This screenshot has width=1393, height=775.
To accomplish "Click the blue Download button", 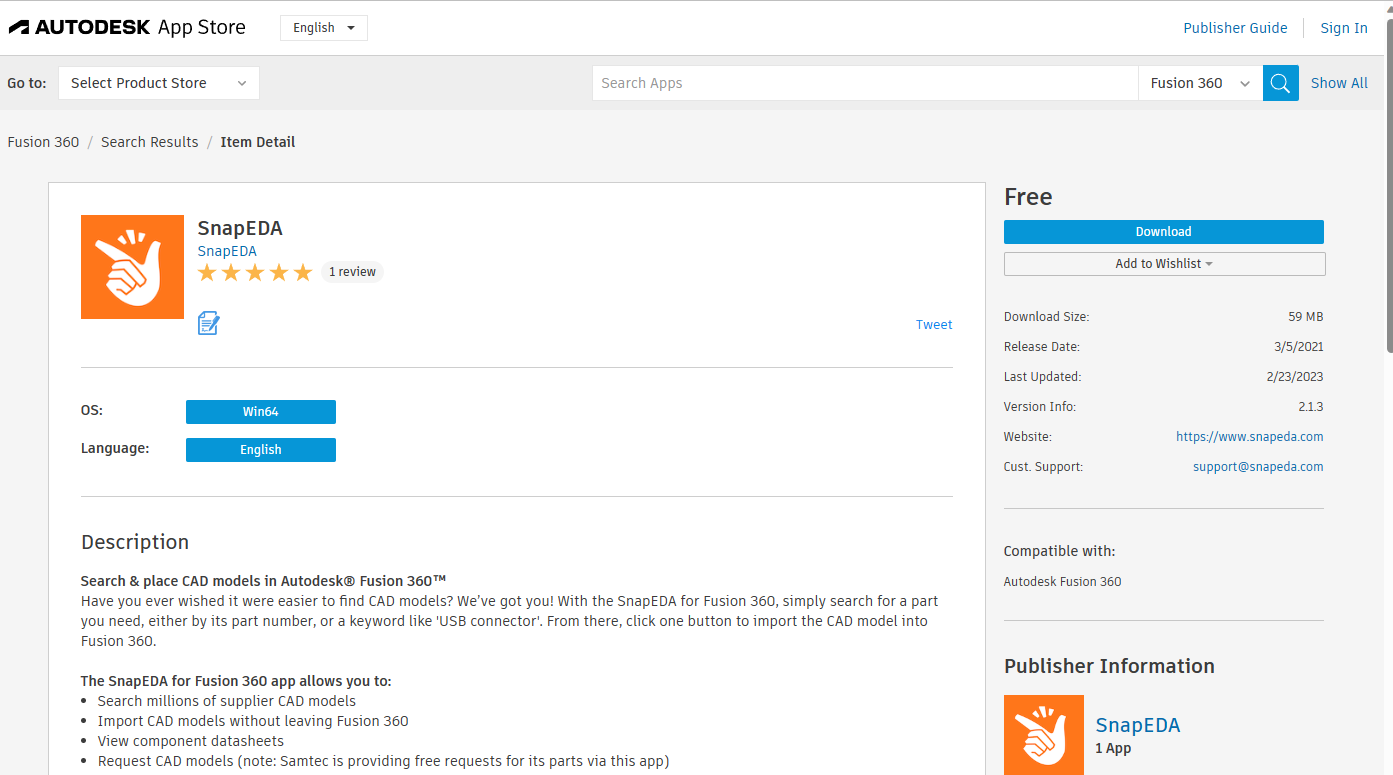I will tap(1164, 232).
